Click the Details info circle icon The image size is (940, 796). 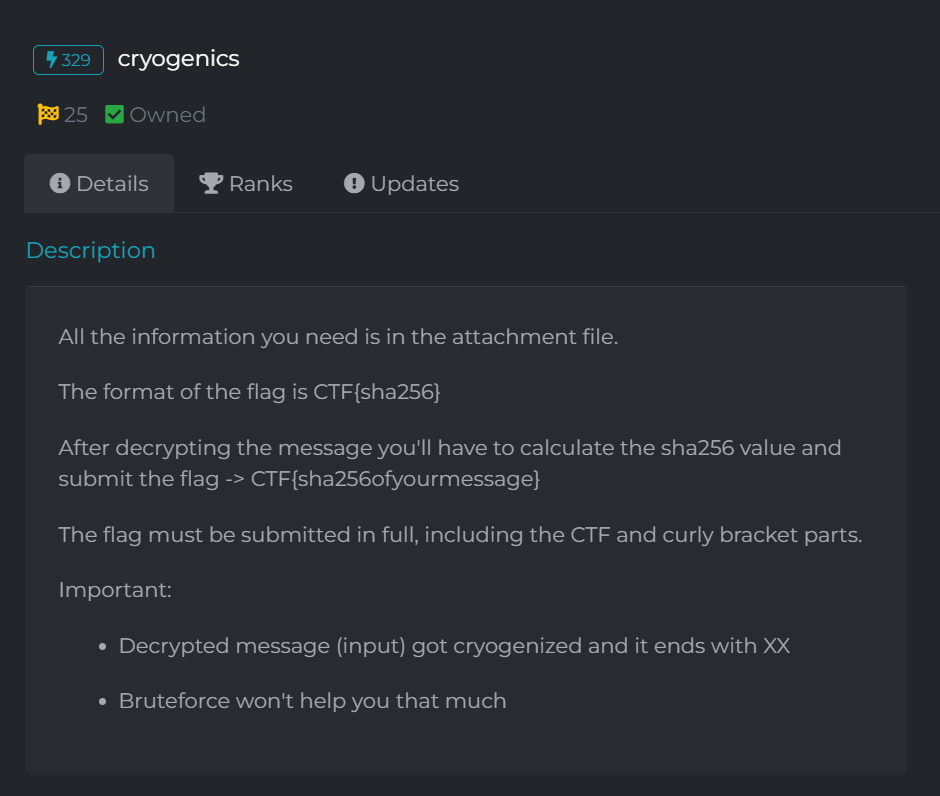(x=59, y=183)
